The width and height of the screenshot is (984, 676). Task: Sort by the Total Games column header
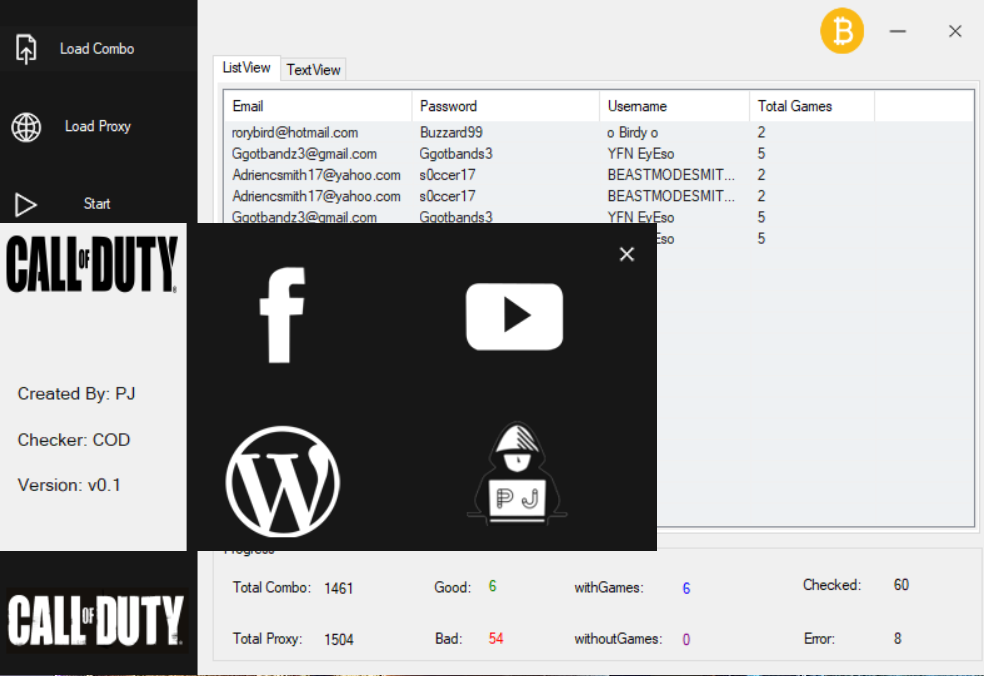click(x=812, y=106)
